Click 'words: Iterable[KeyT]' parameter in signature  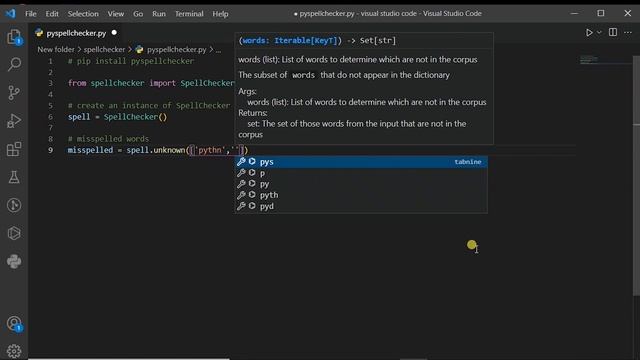[289, 40]
